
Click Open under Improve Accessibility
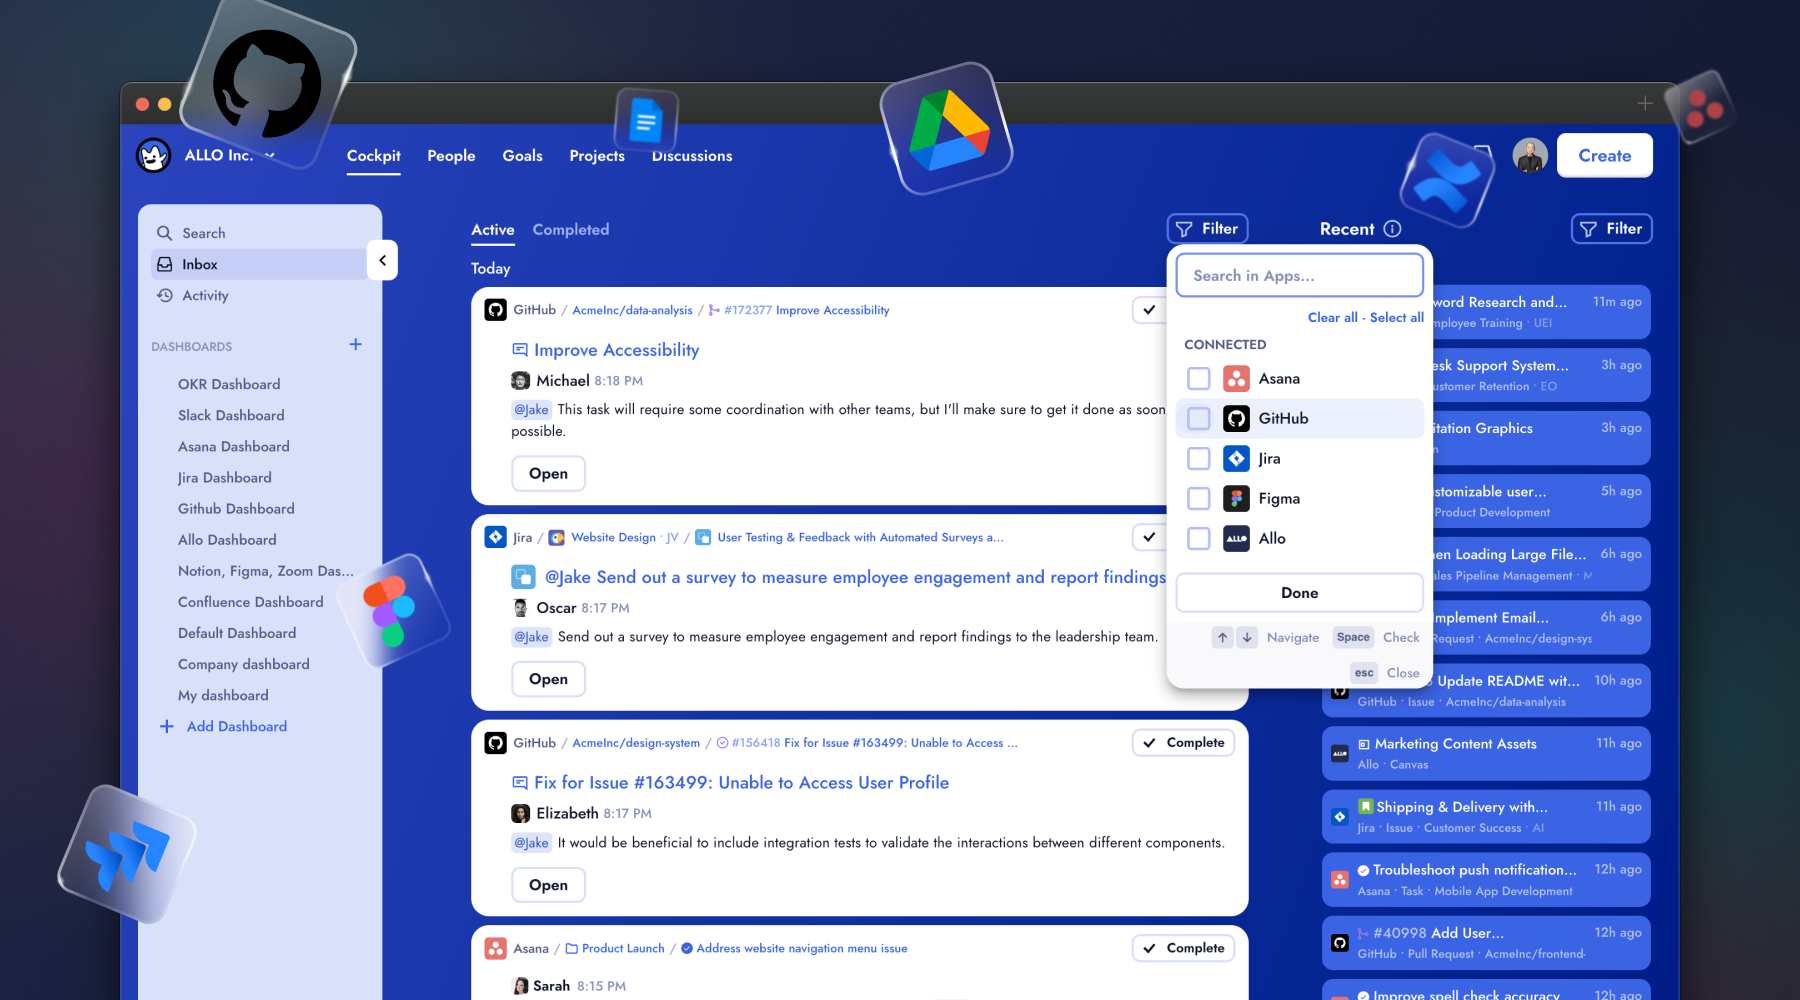(x=548, y=473)
